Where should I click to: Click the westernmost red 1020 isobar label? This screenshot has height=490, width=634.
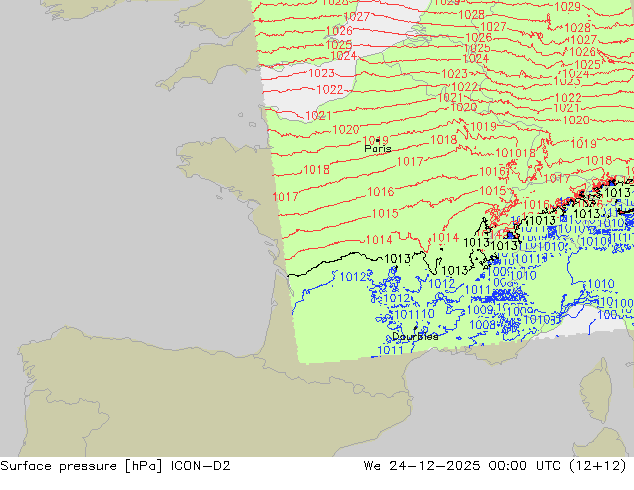(346, 130)
